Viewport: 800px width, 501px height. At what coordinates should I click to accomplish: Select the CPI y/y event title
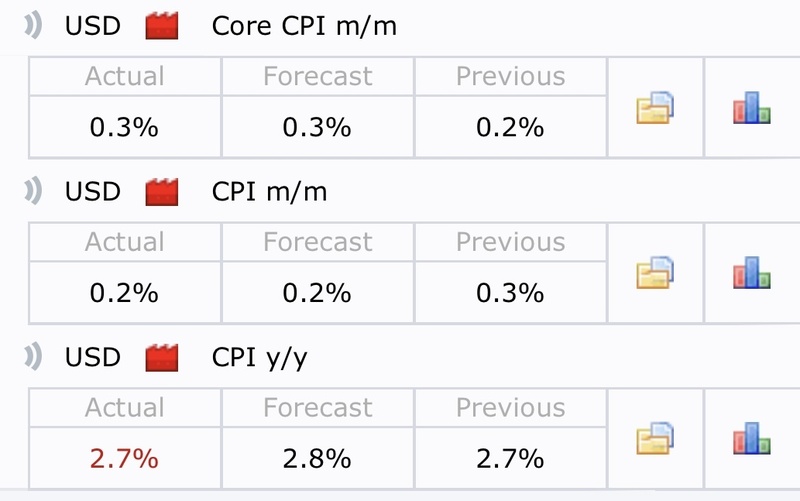(x=259, y=357)
